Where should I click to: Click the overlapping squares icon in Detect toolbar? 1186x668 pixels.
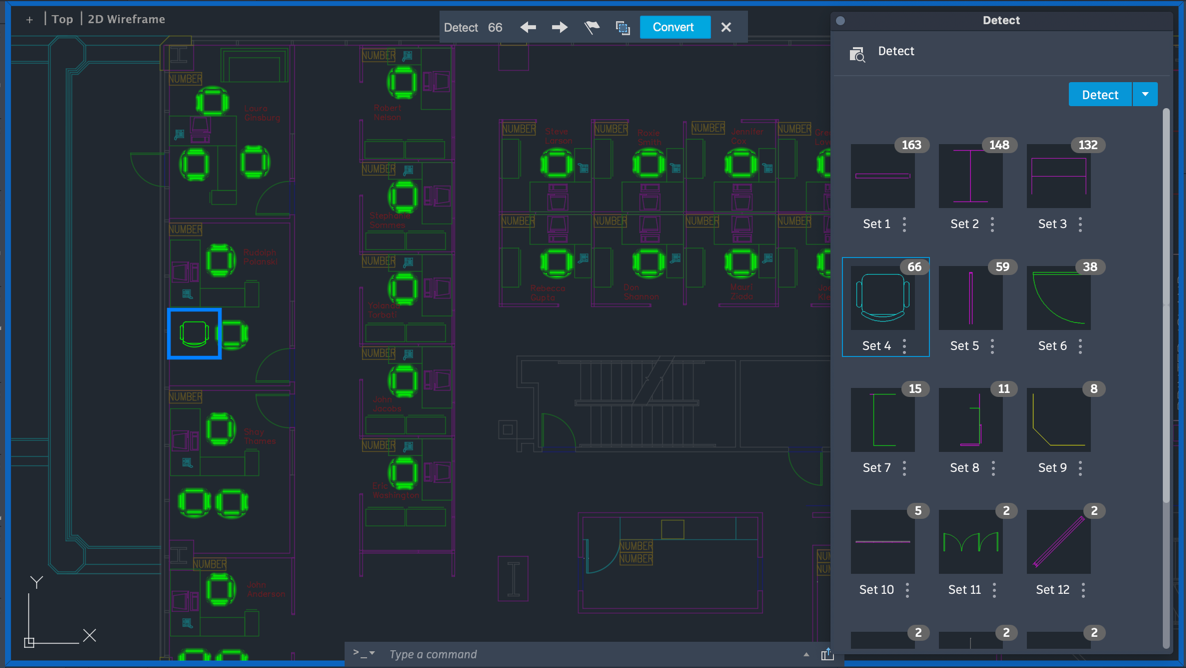(x=622, y=28)
